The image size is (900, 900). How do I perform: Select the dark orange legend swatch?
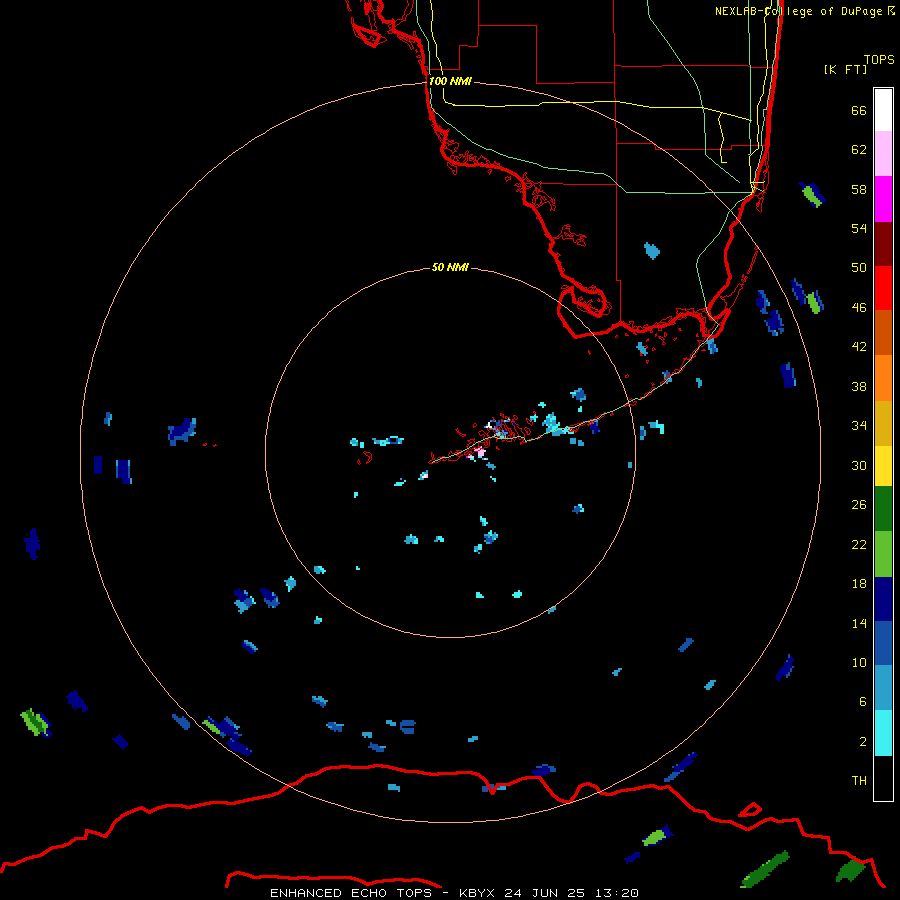click(883, 332)
